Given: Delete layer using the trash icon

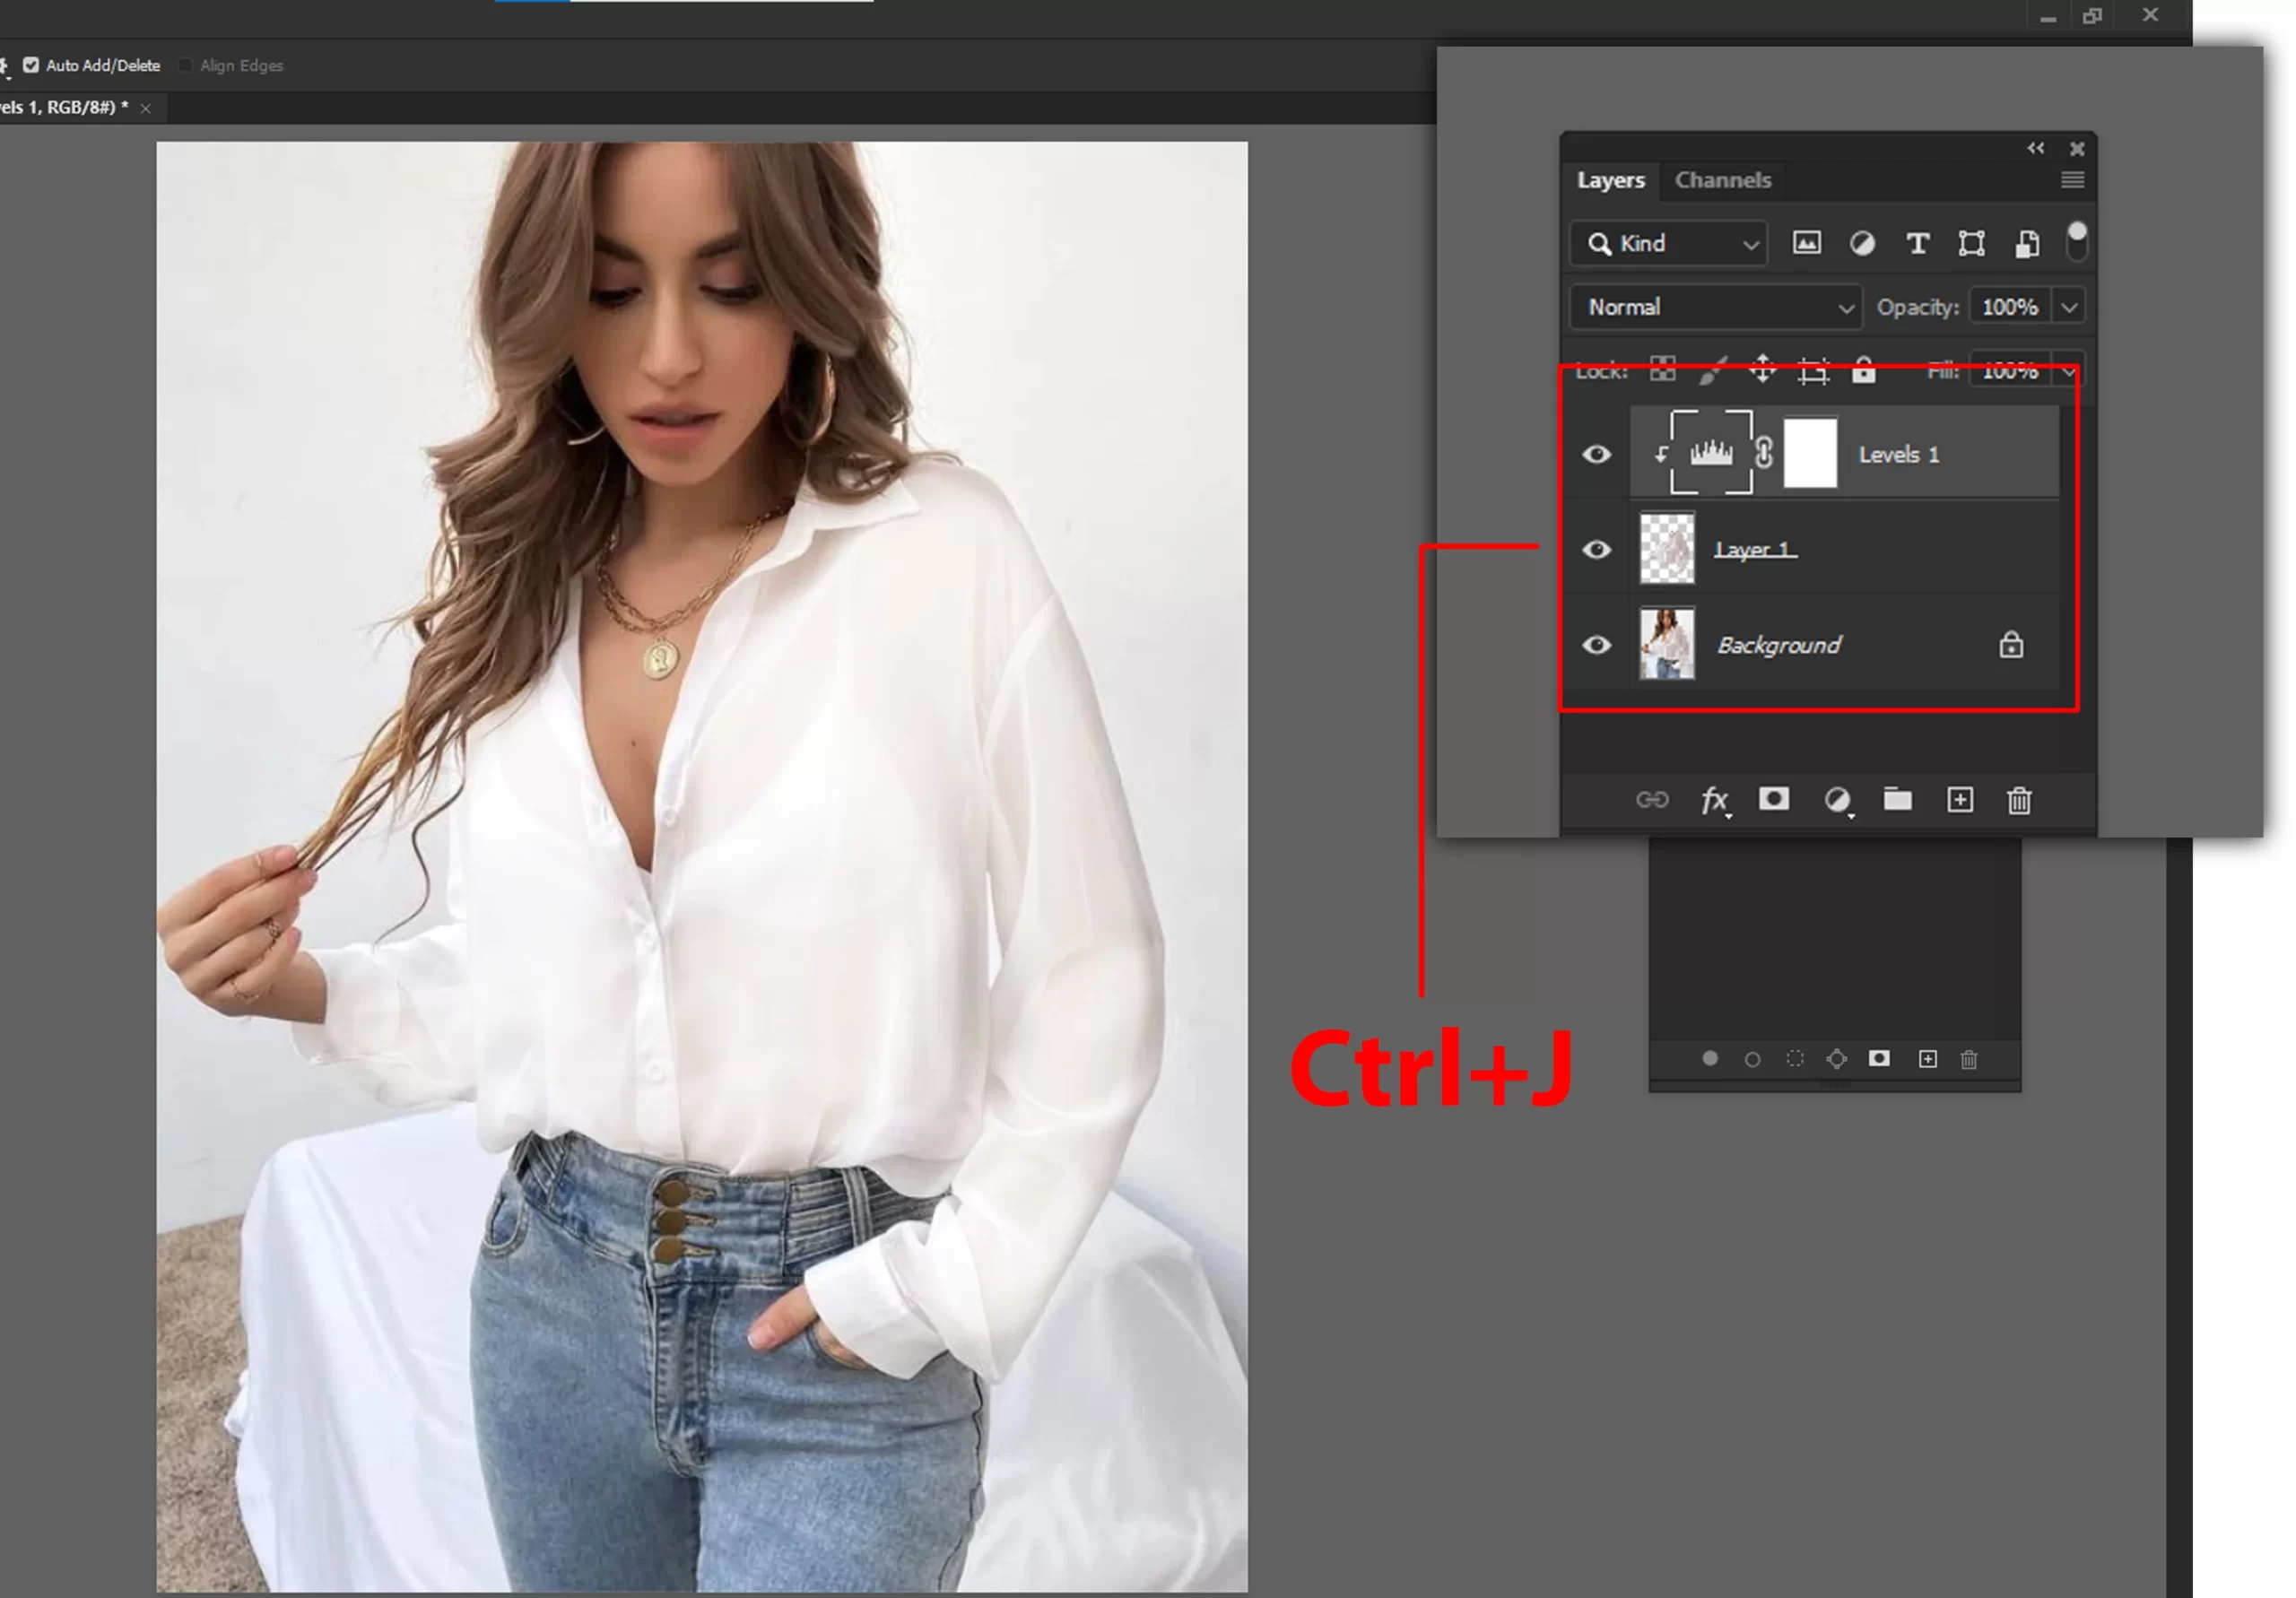Looking at the screenshot, I should pyautogui.click(x=2018, y=800).
